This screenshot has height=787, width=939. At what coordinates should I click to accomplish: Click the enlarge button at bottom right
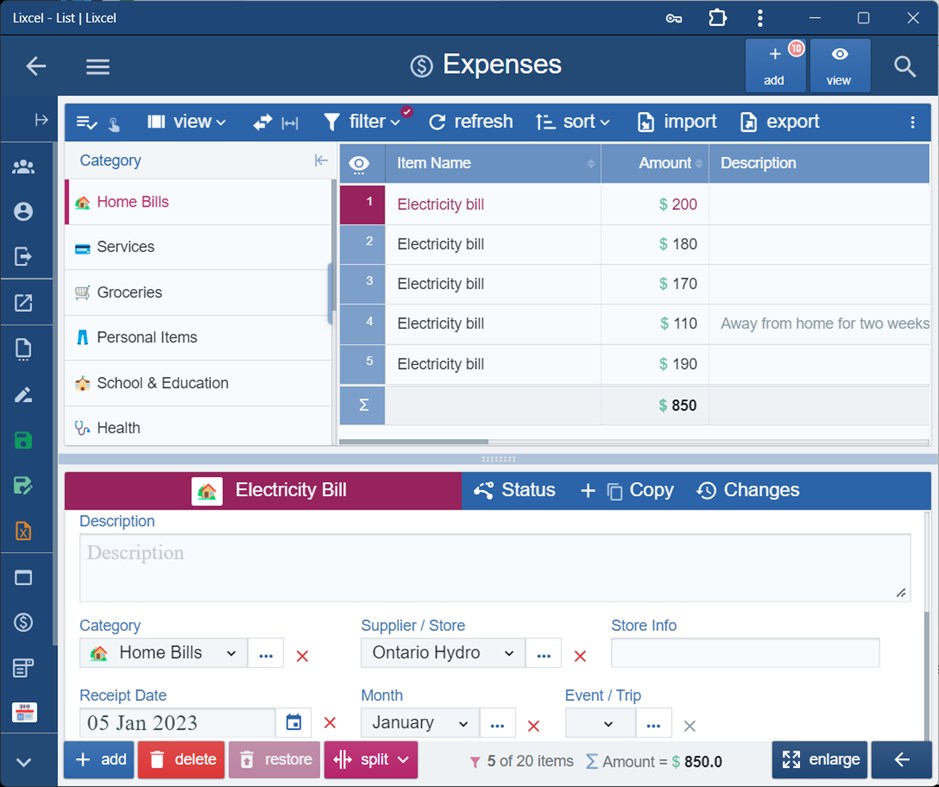[x=819, y=760]
